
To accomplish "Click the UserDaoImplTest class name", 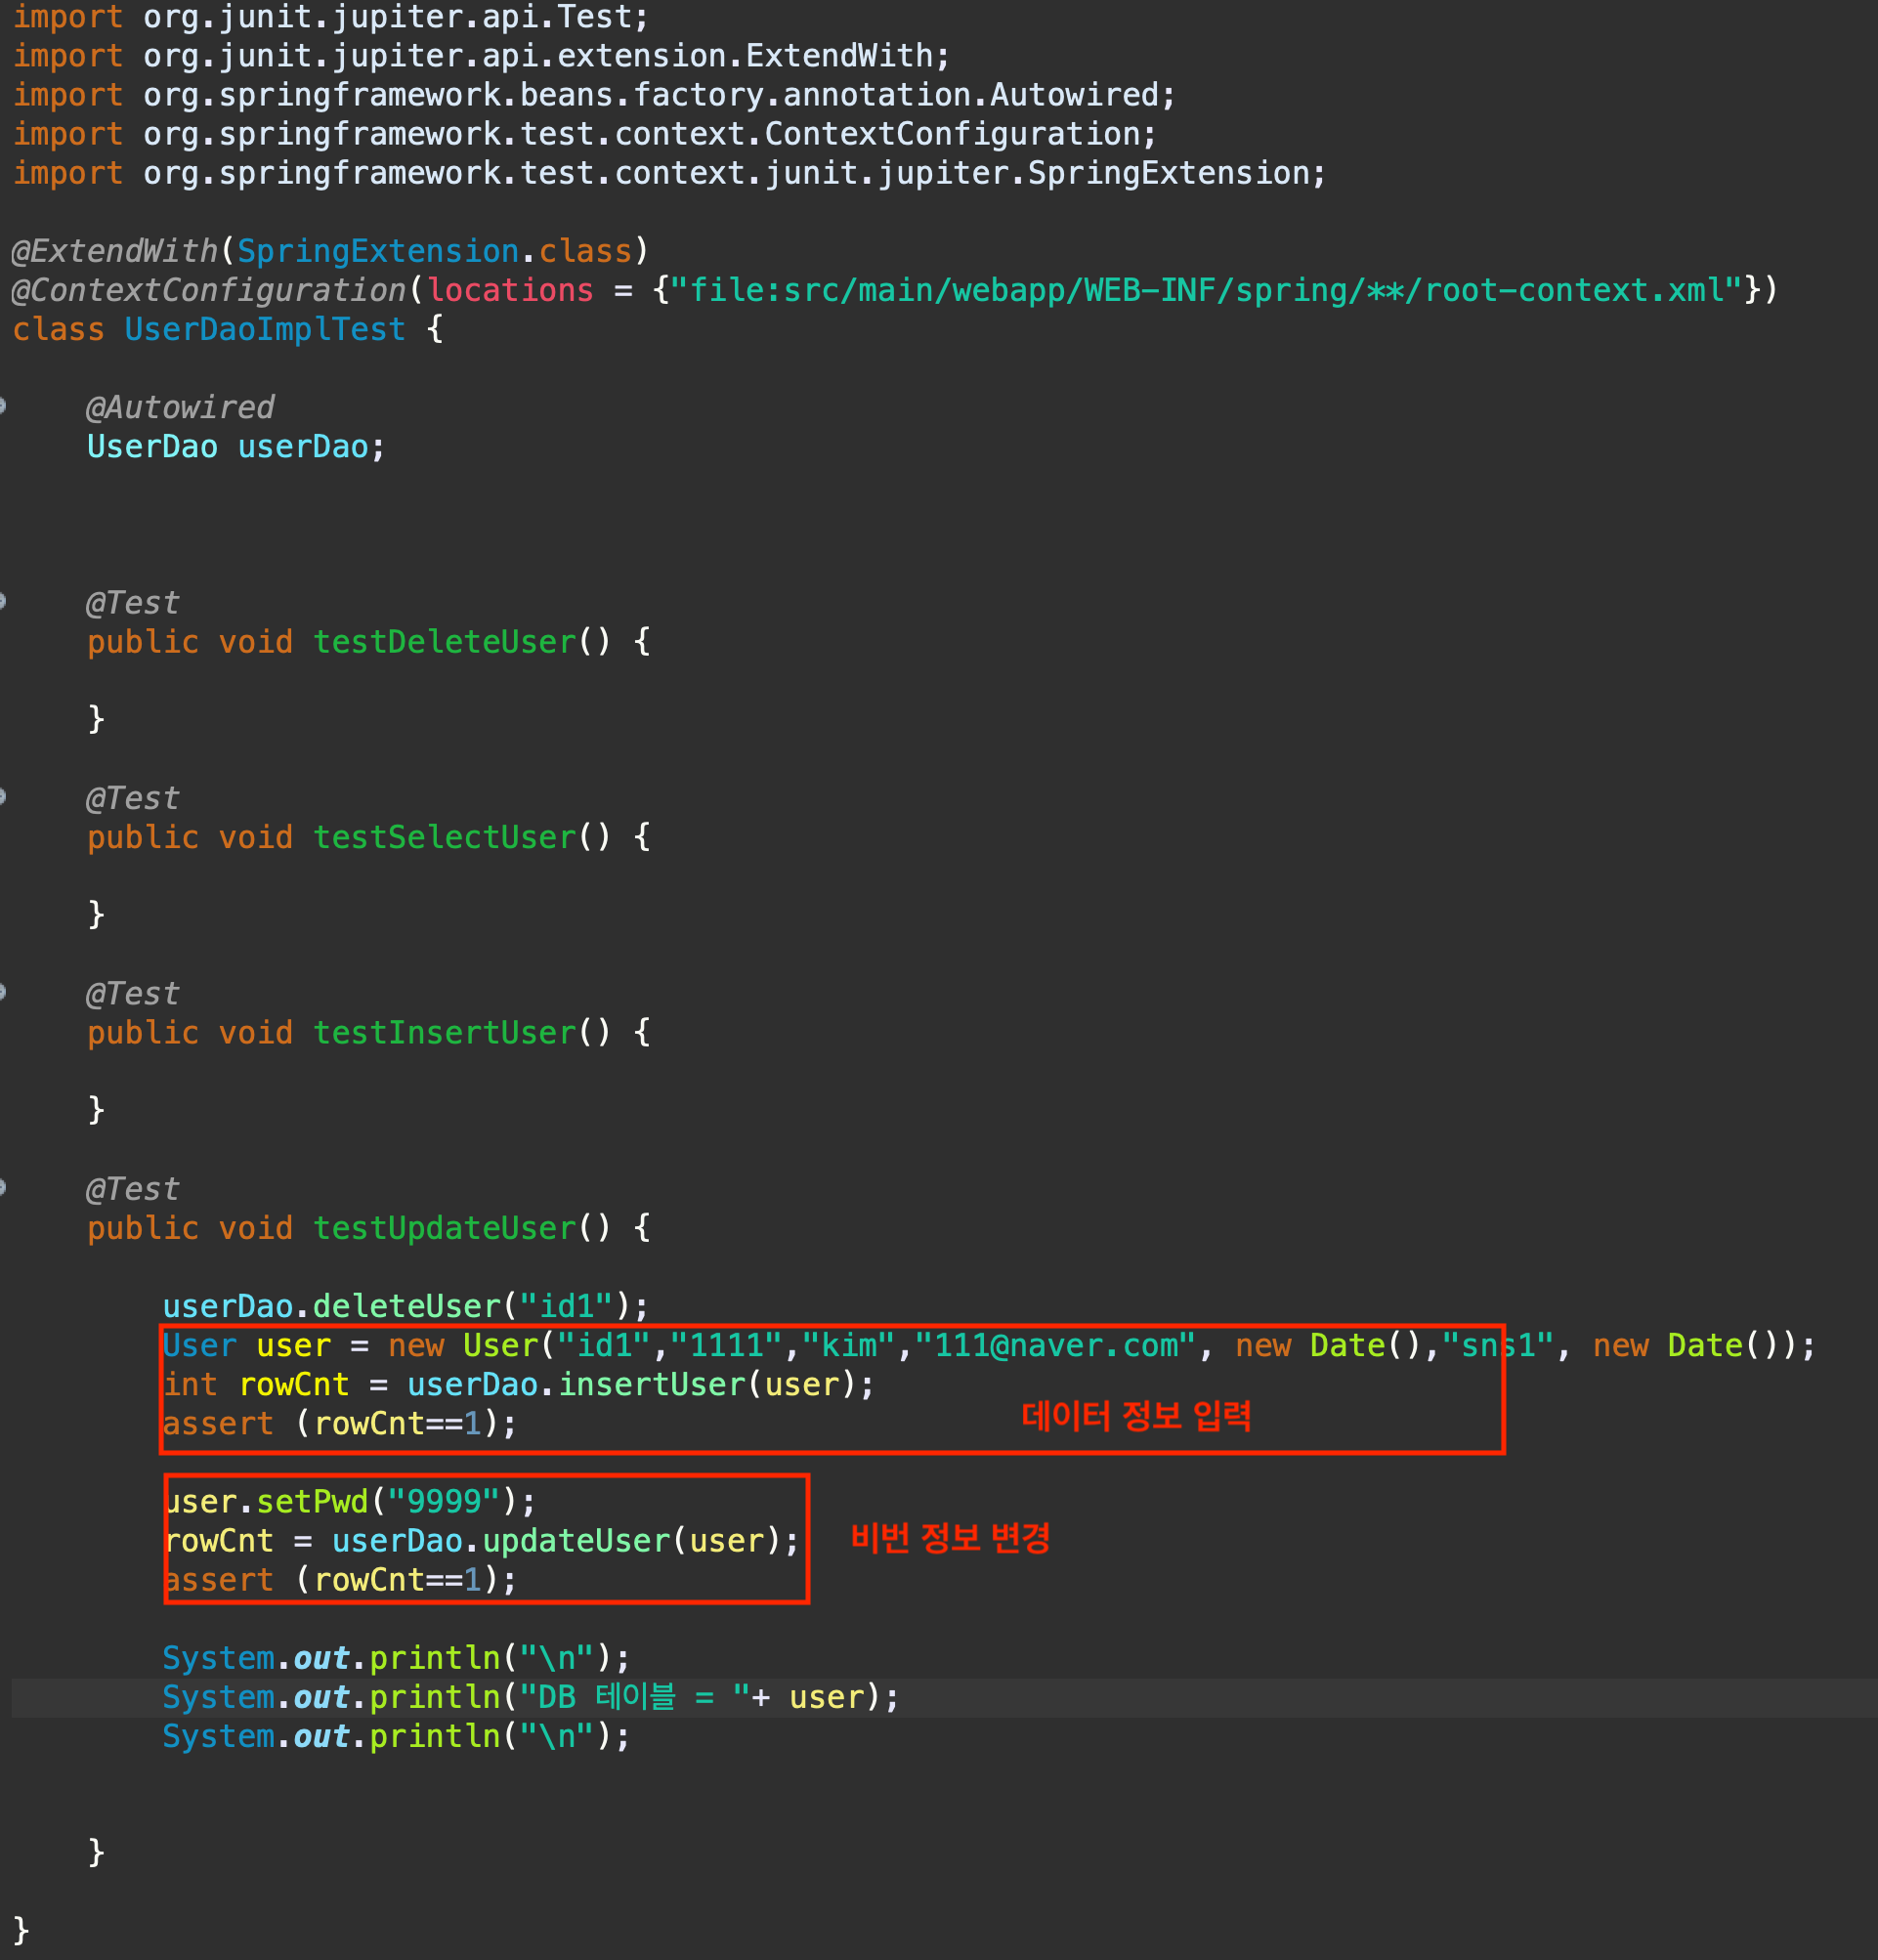I will [265, 329].
